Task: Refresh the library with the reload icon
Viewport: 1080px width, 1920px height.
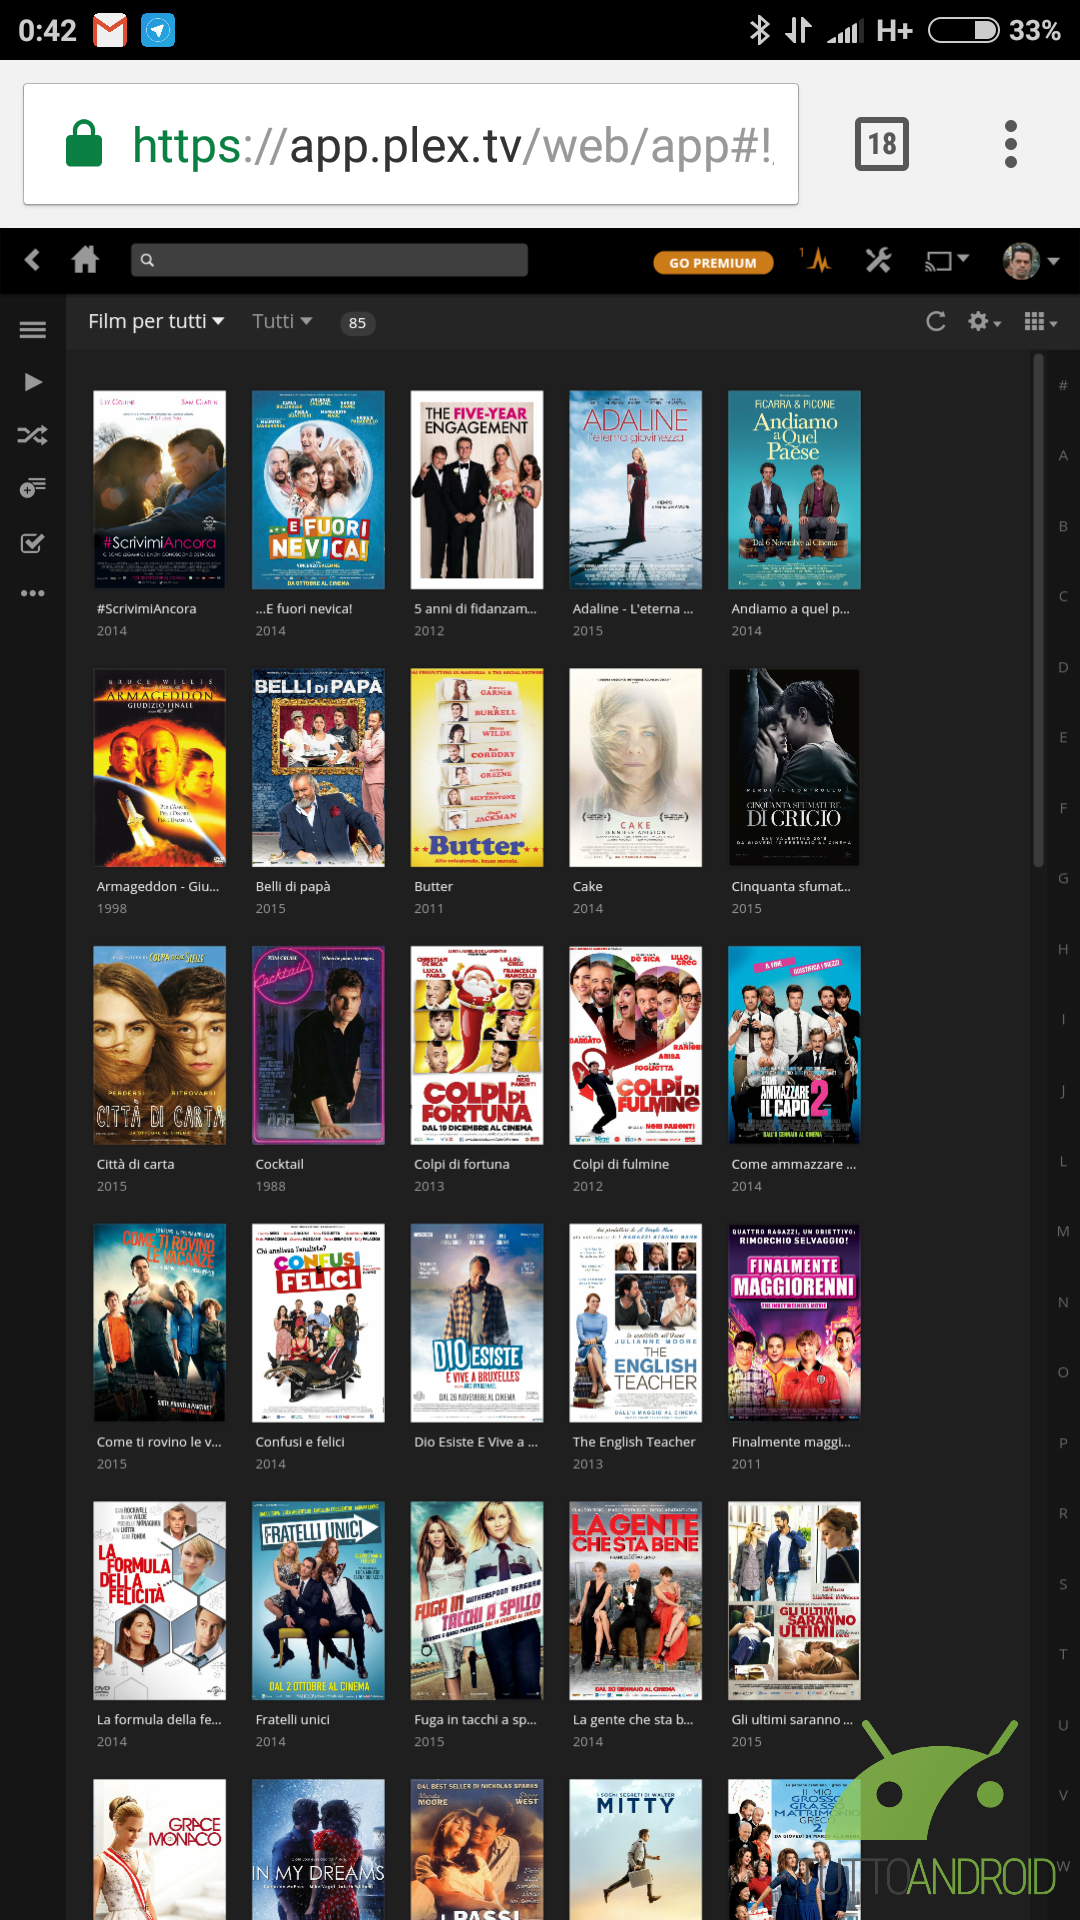Action: pos(936,321)
